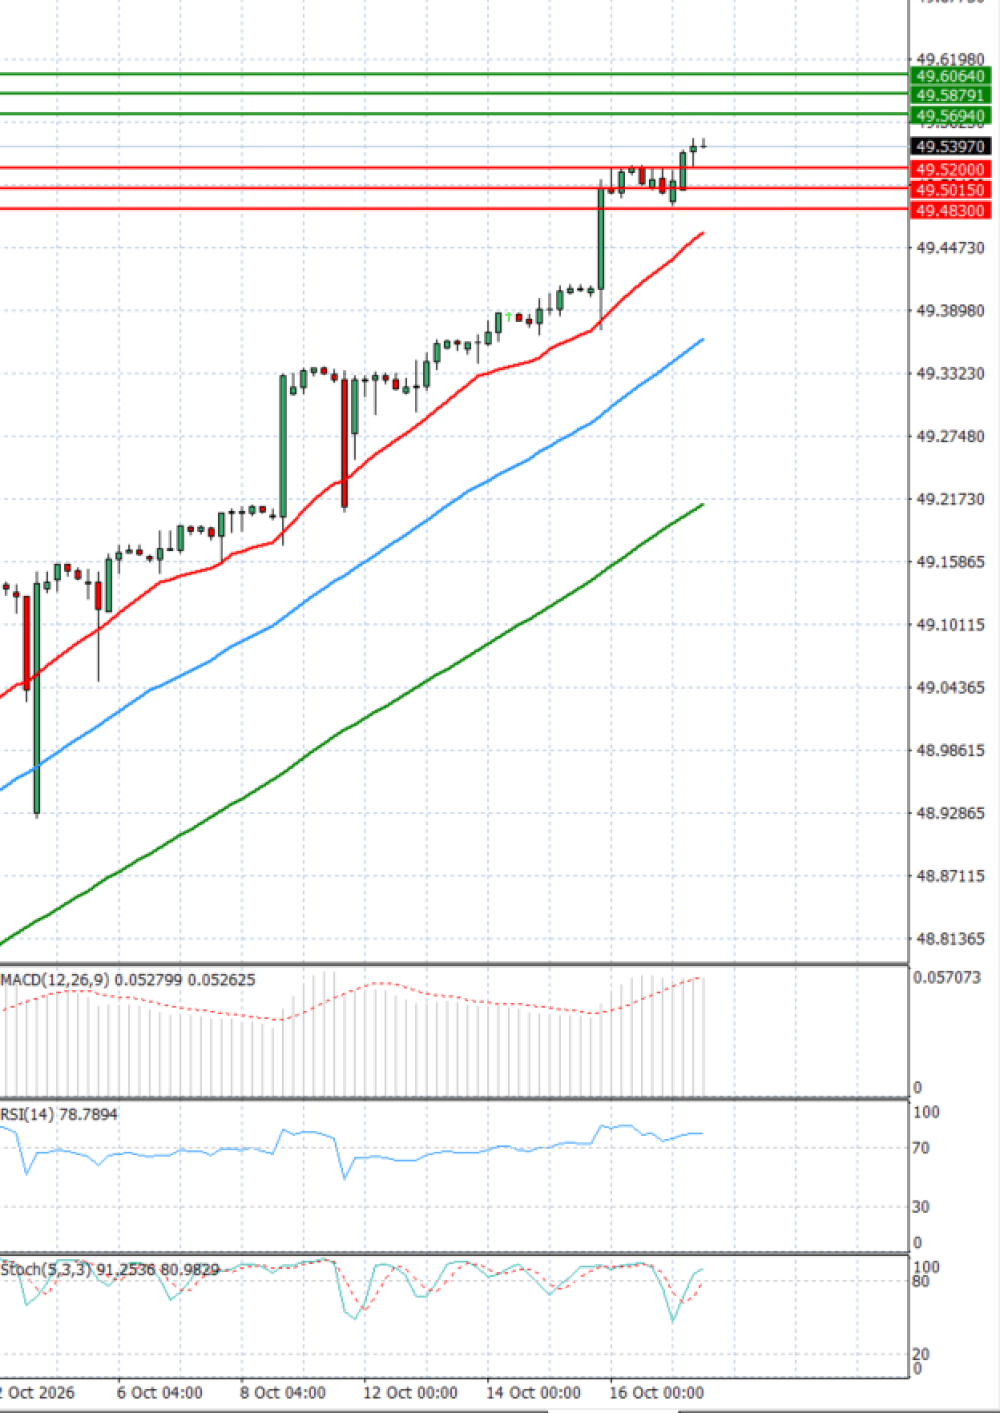Click the 80 level on Stochastic scale
The width and height of the screenshot is (1000, 1413).
tap(921, 1281)
